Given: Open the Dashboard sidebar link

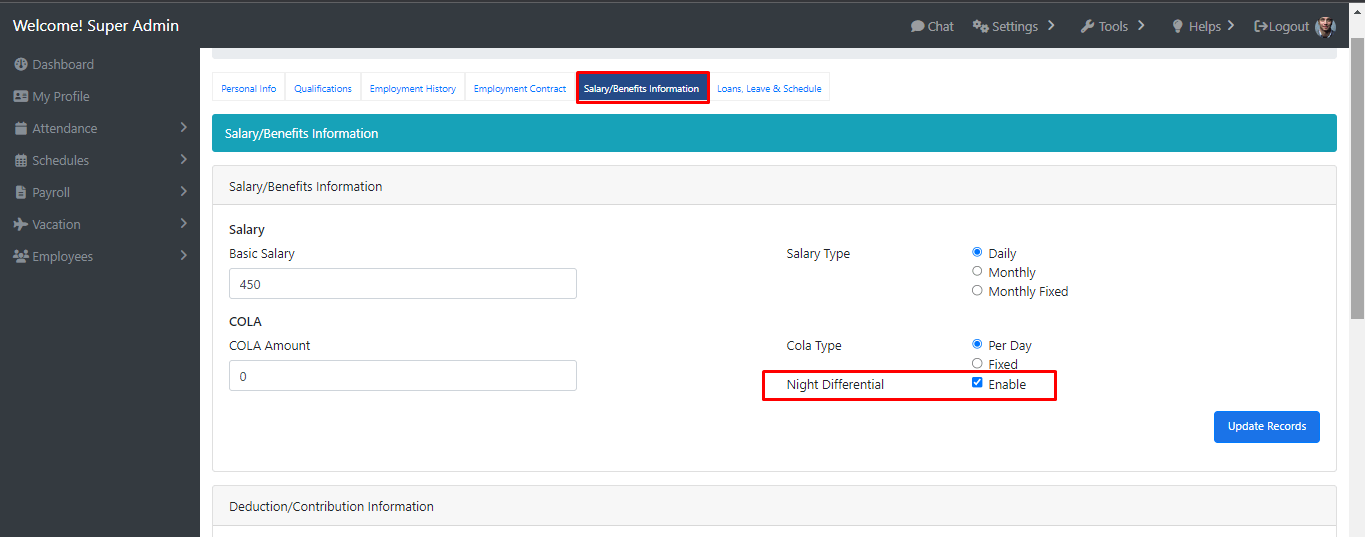Looking at the screenshot, I should [x=63, y=64].
